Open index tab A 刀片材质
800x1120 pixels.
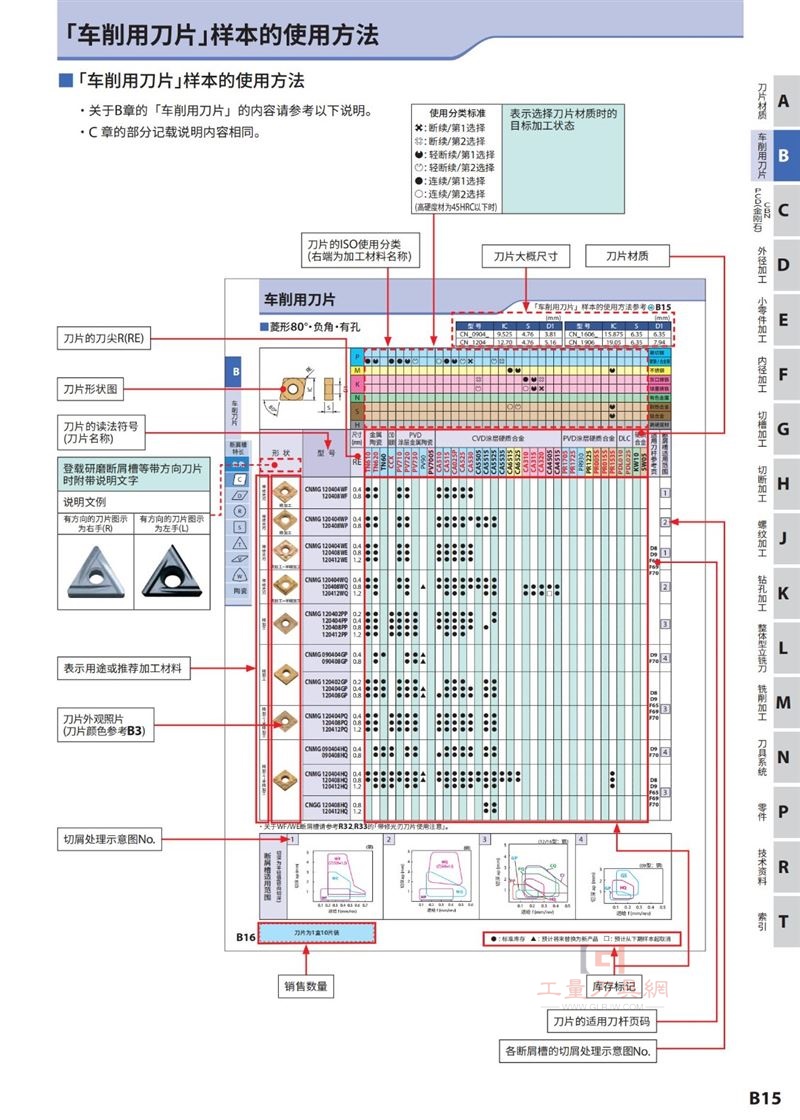pyautogui.click(x=777, y=101)
